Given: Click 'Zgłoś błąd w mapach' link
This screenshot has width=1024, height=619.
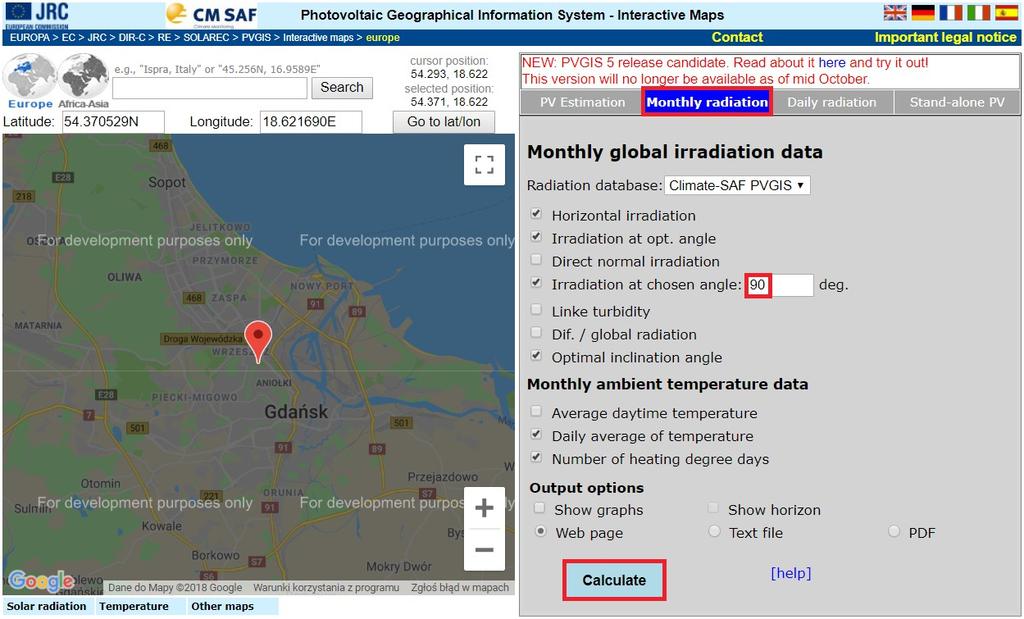Looking at the screenshot, I should (460, 588).
